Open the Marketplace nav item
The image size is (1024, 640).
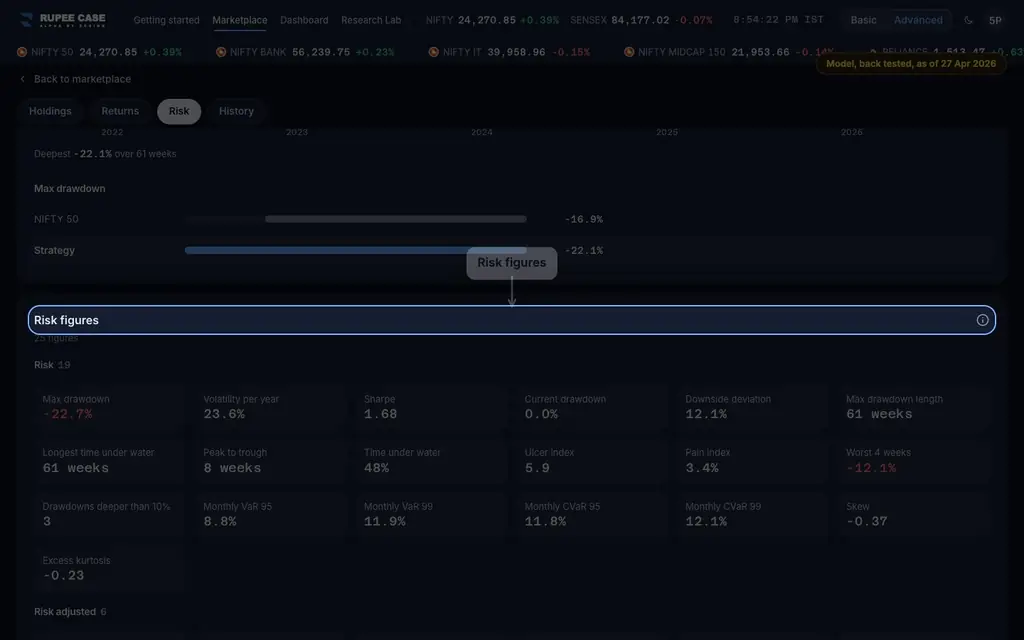(x=240, y=20)
